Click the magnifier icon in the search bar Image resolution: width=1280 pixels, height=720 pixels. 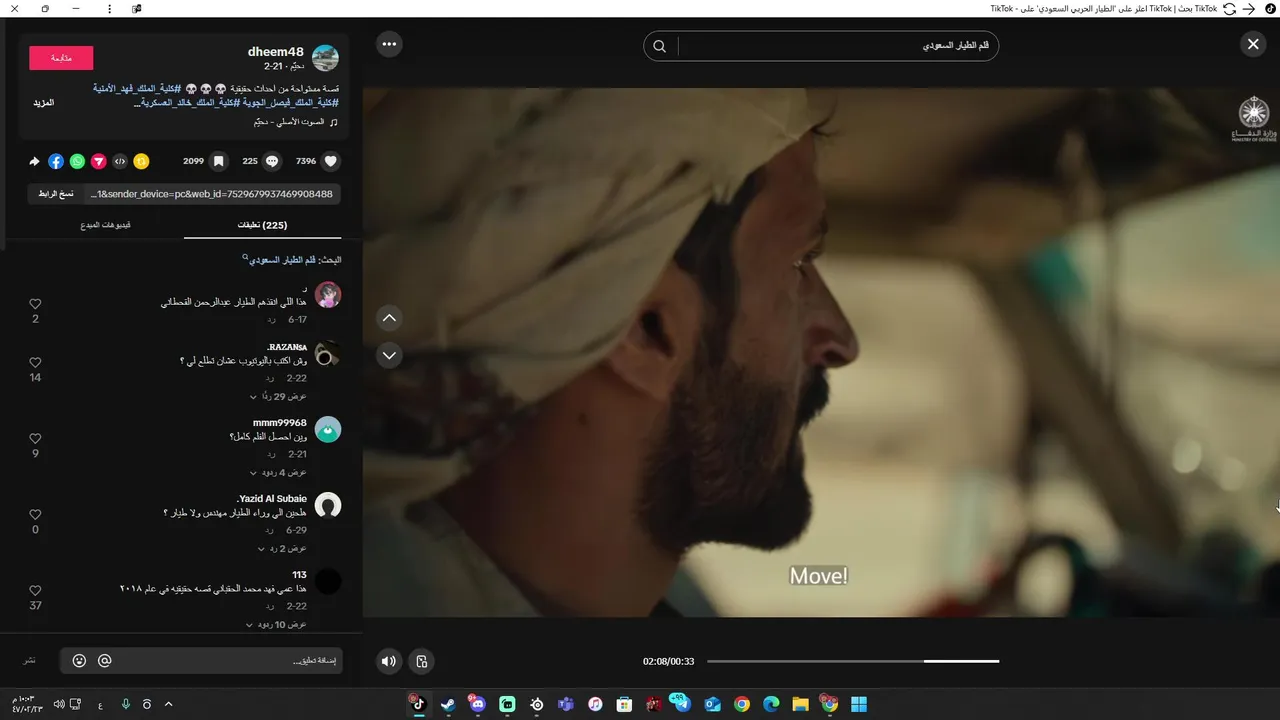660,46
